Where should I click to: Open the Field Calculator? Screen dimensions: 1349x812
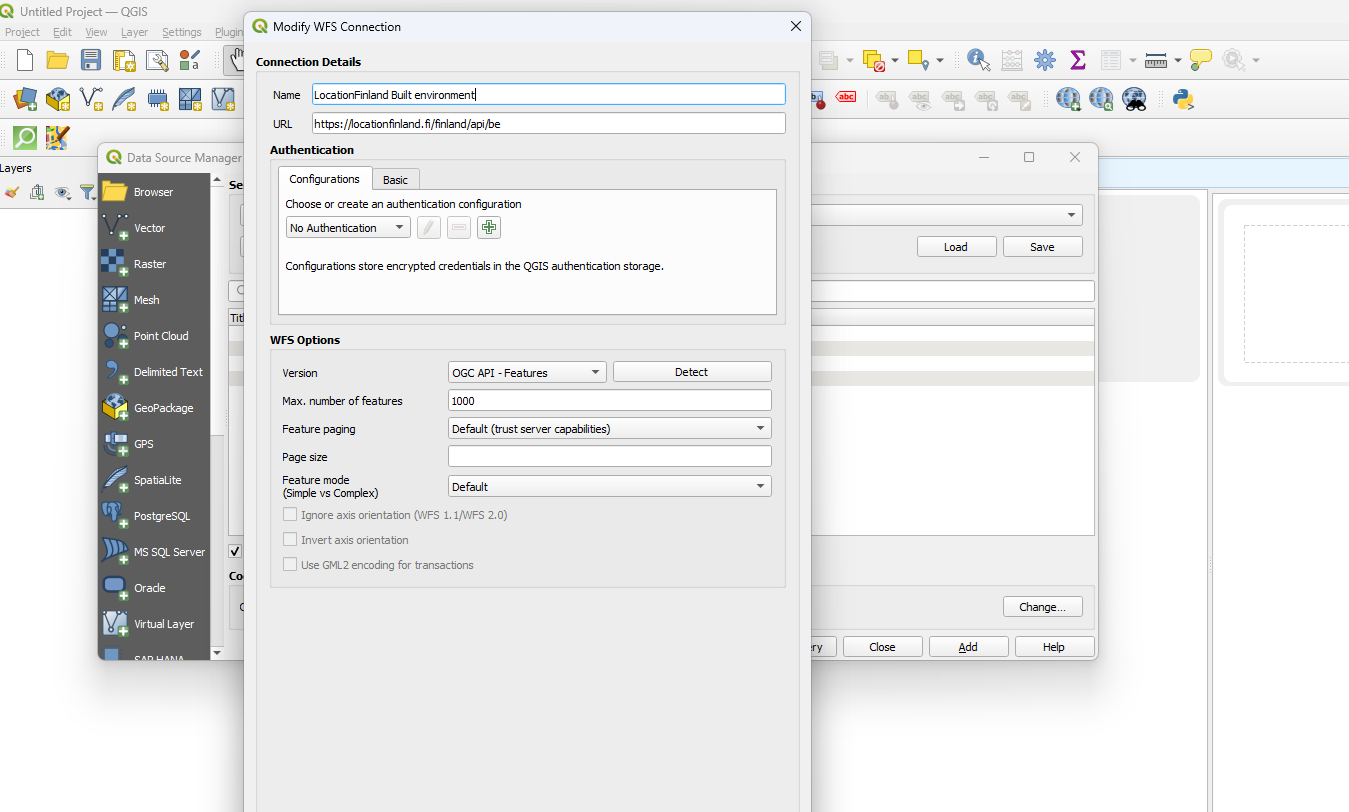(x=1011, y=60)
